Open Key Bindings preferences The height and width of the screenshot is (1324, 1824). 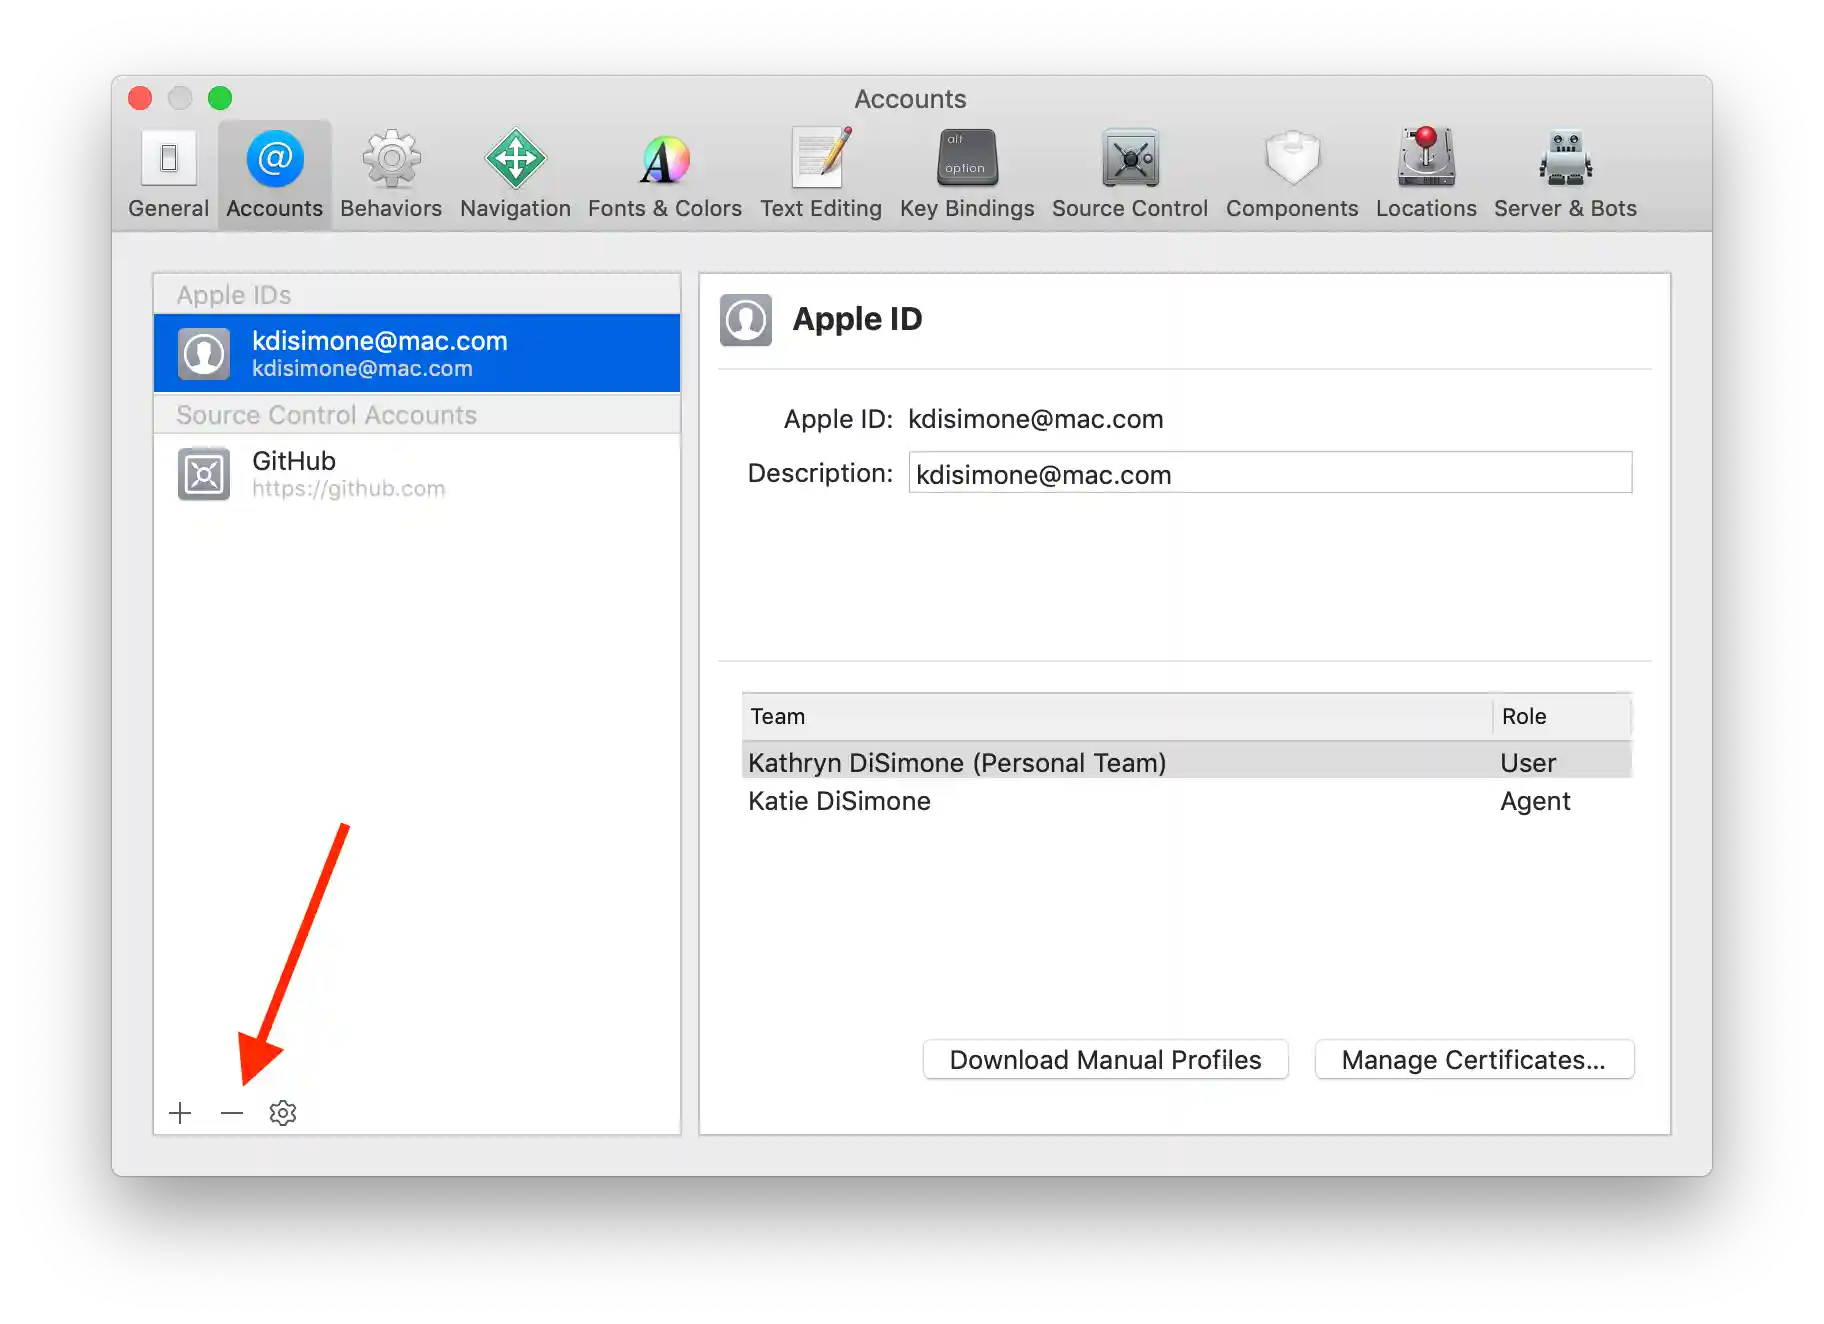(966, 174)
